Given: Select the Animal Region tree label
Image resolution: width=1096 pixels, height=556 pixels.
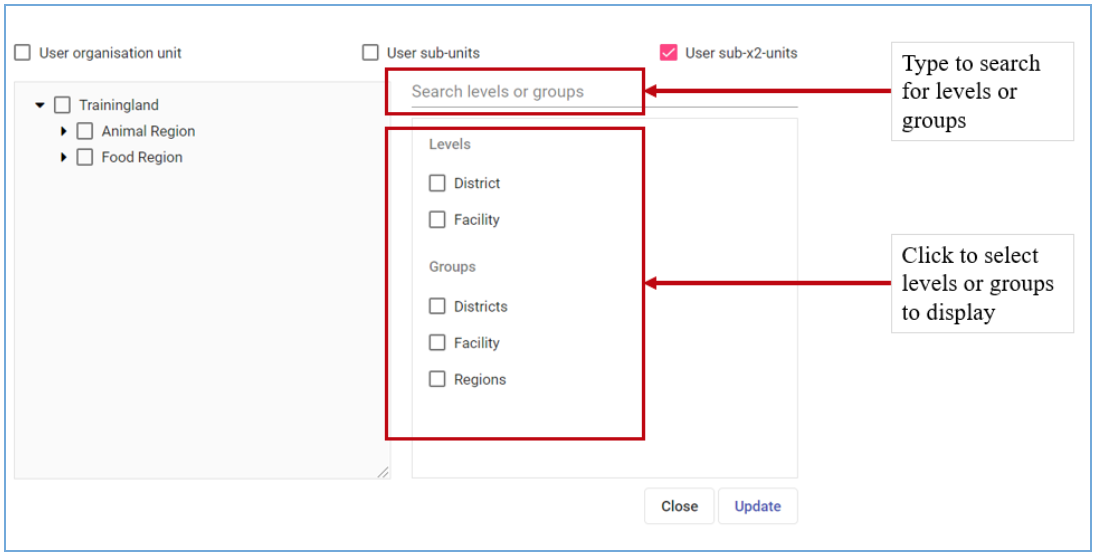Looking at the screenshot, I should (x=148, y=131).
